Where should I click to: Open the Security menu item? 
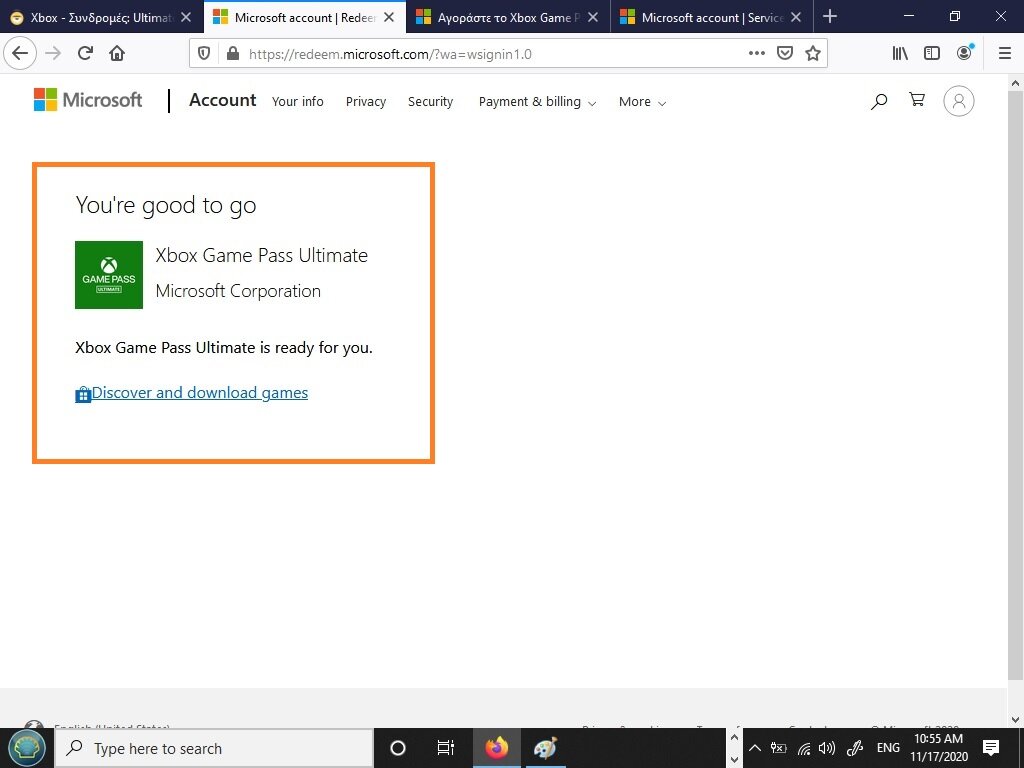[x=430, y=102]
